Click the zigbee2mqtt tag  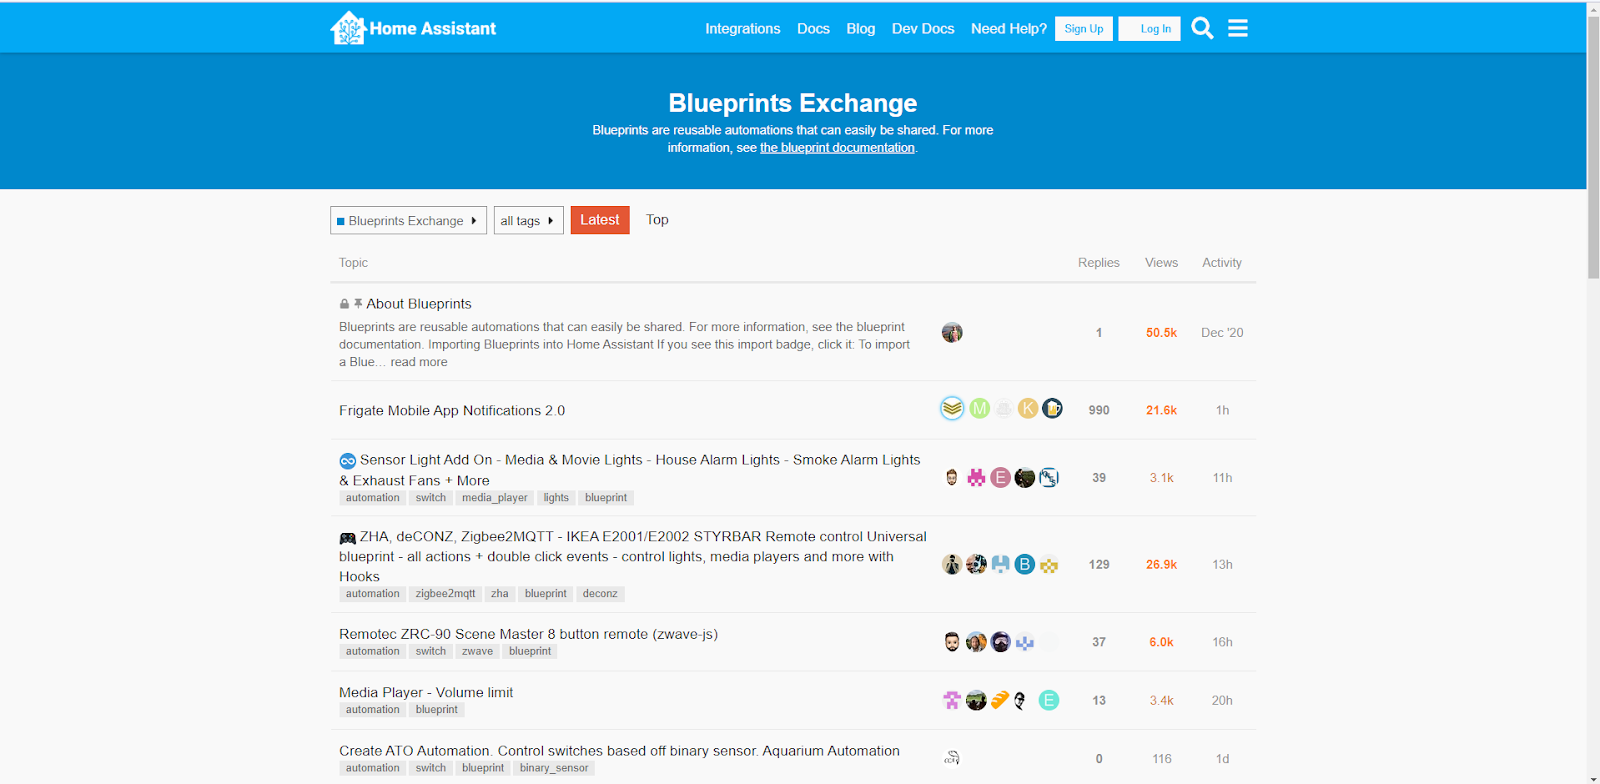pyautogui.click(x=445, y=594)
